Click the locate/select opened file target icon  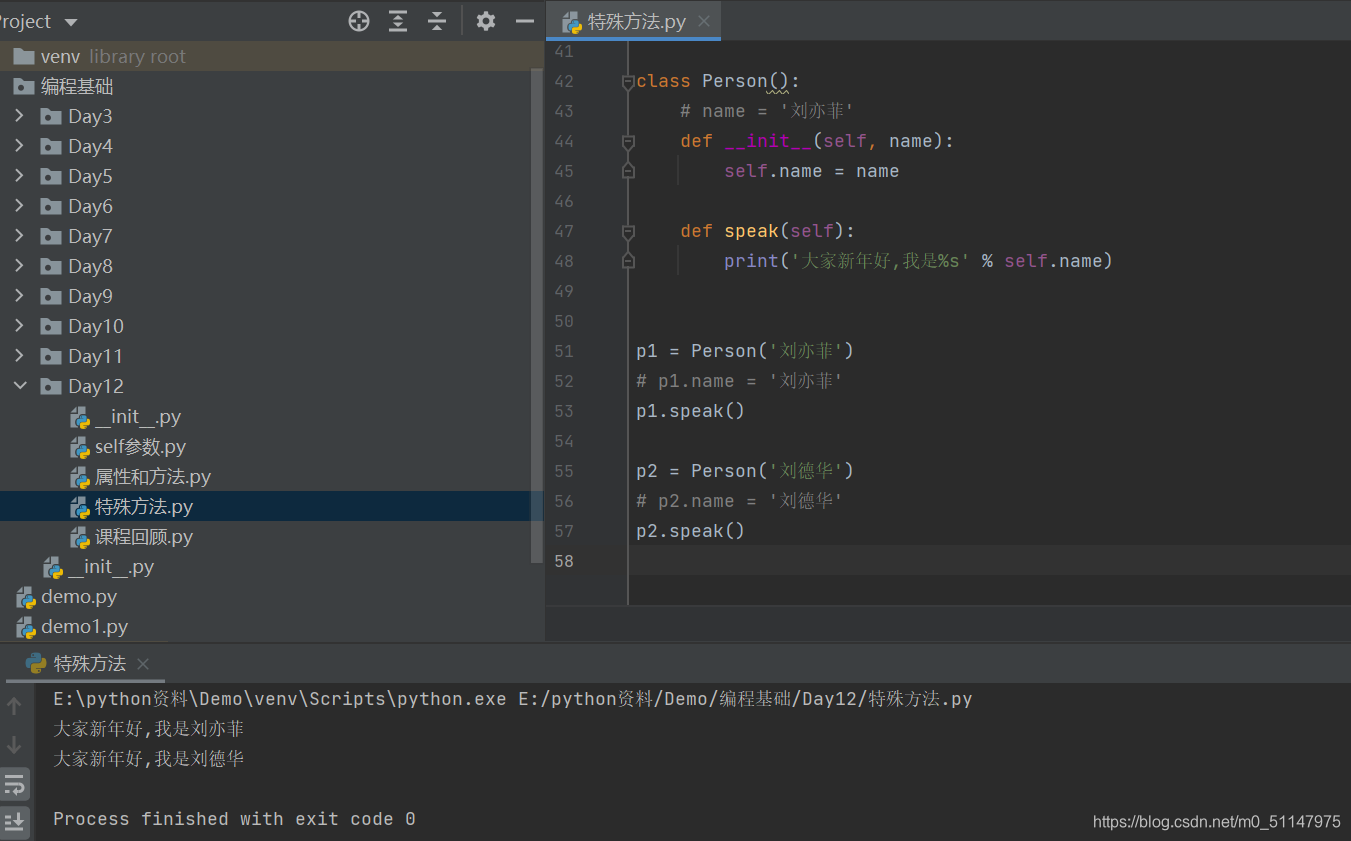pyautogui.click(x=359, y=21)
